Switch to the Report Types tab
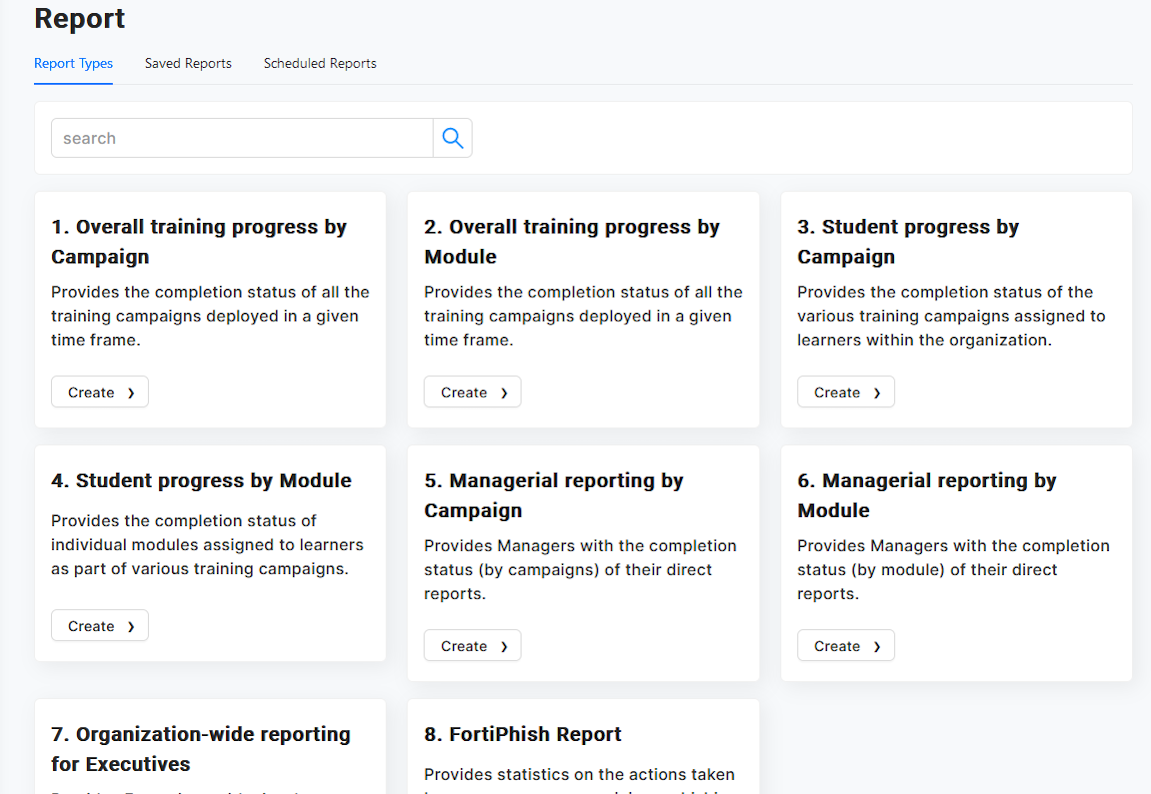 click(x=73, y=63)
